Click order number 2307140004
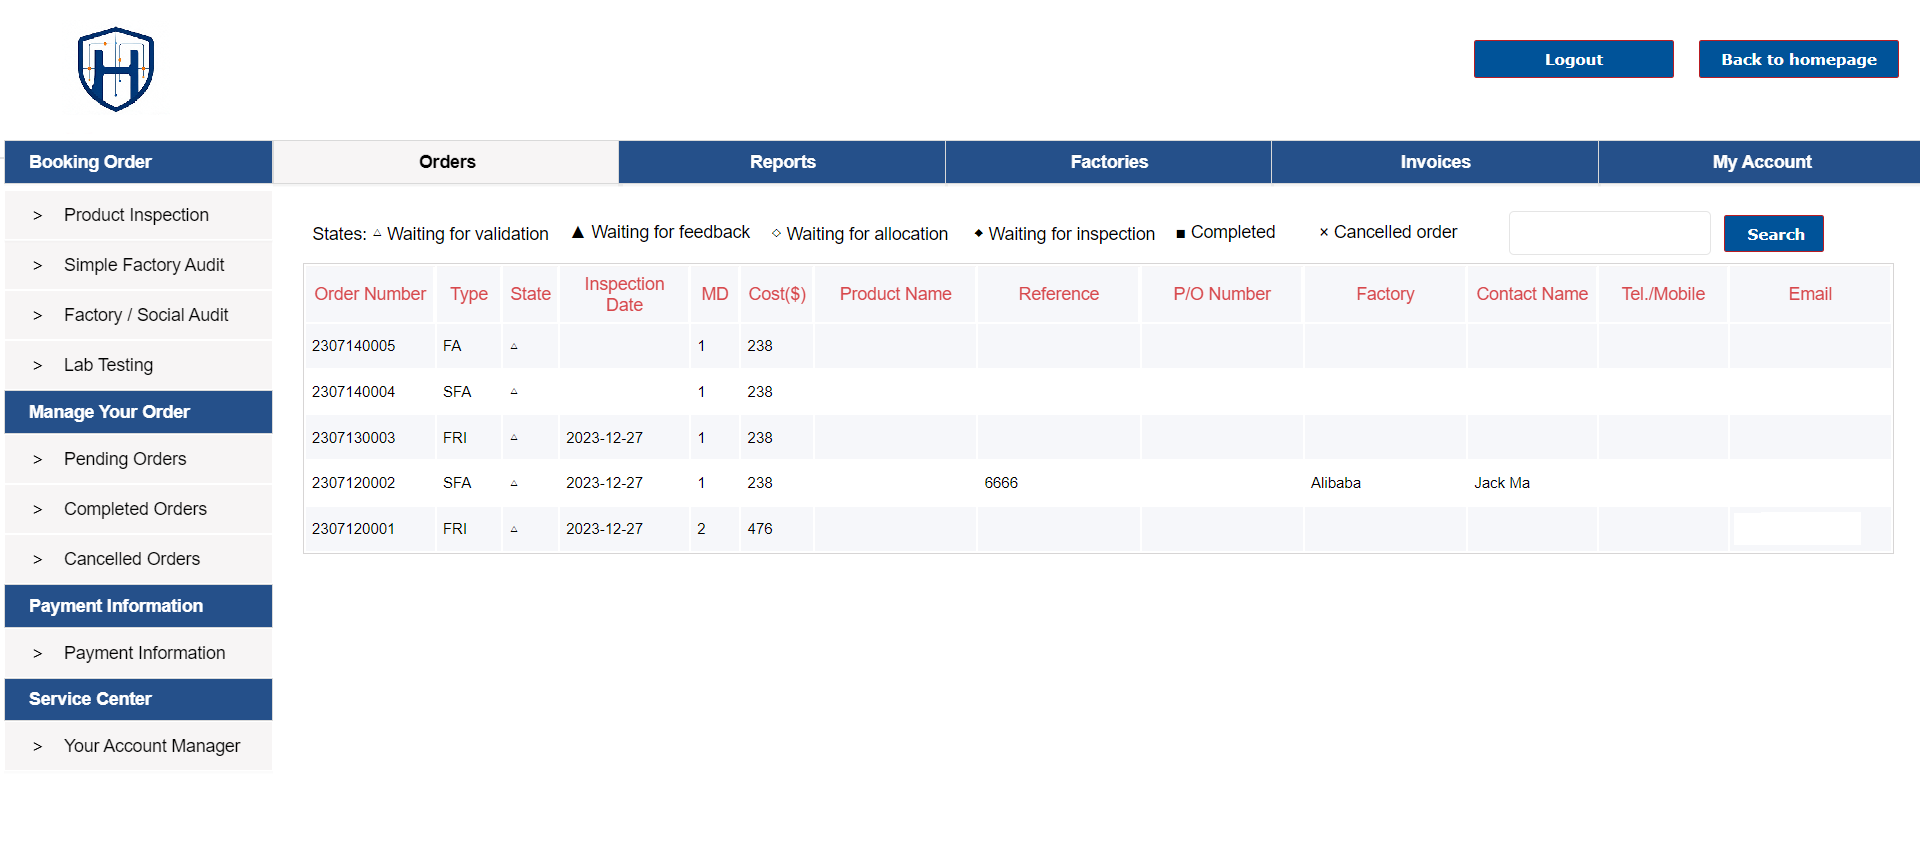This screenshot has width=1920, height=848. (x=353, y=392)
